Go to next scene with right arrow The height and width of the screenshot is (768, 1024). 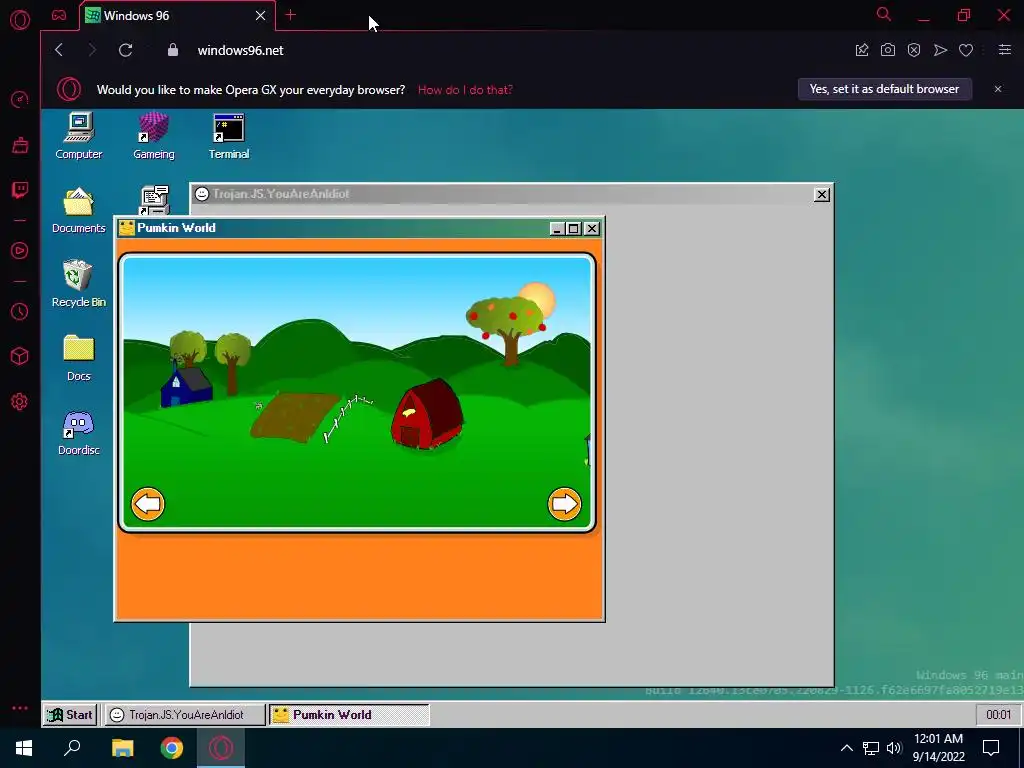click(x=564, y=504)
